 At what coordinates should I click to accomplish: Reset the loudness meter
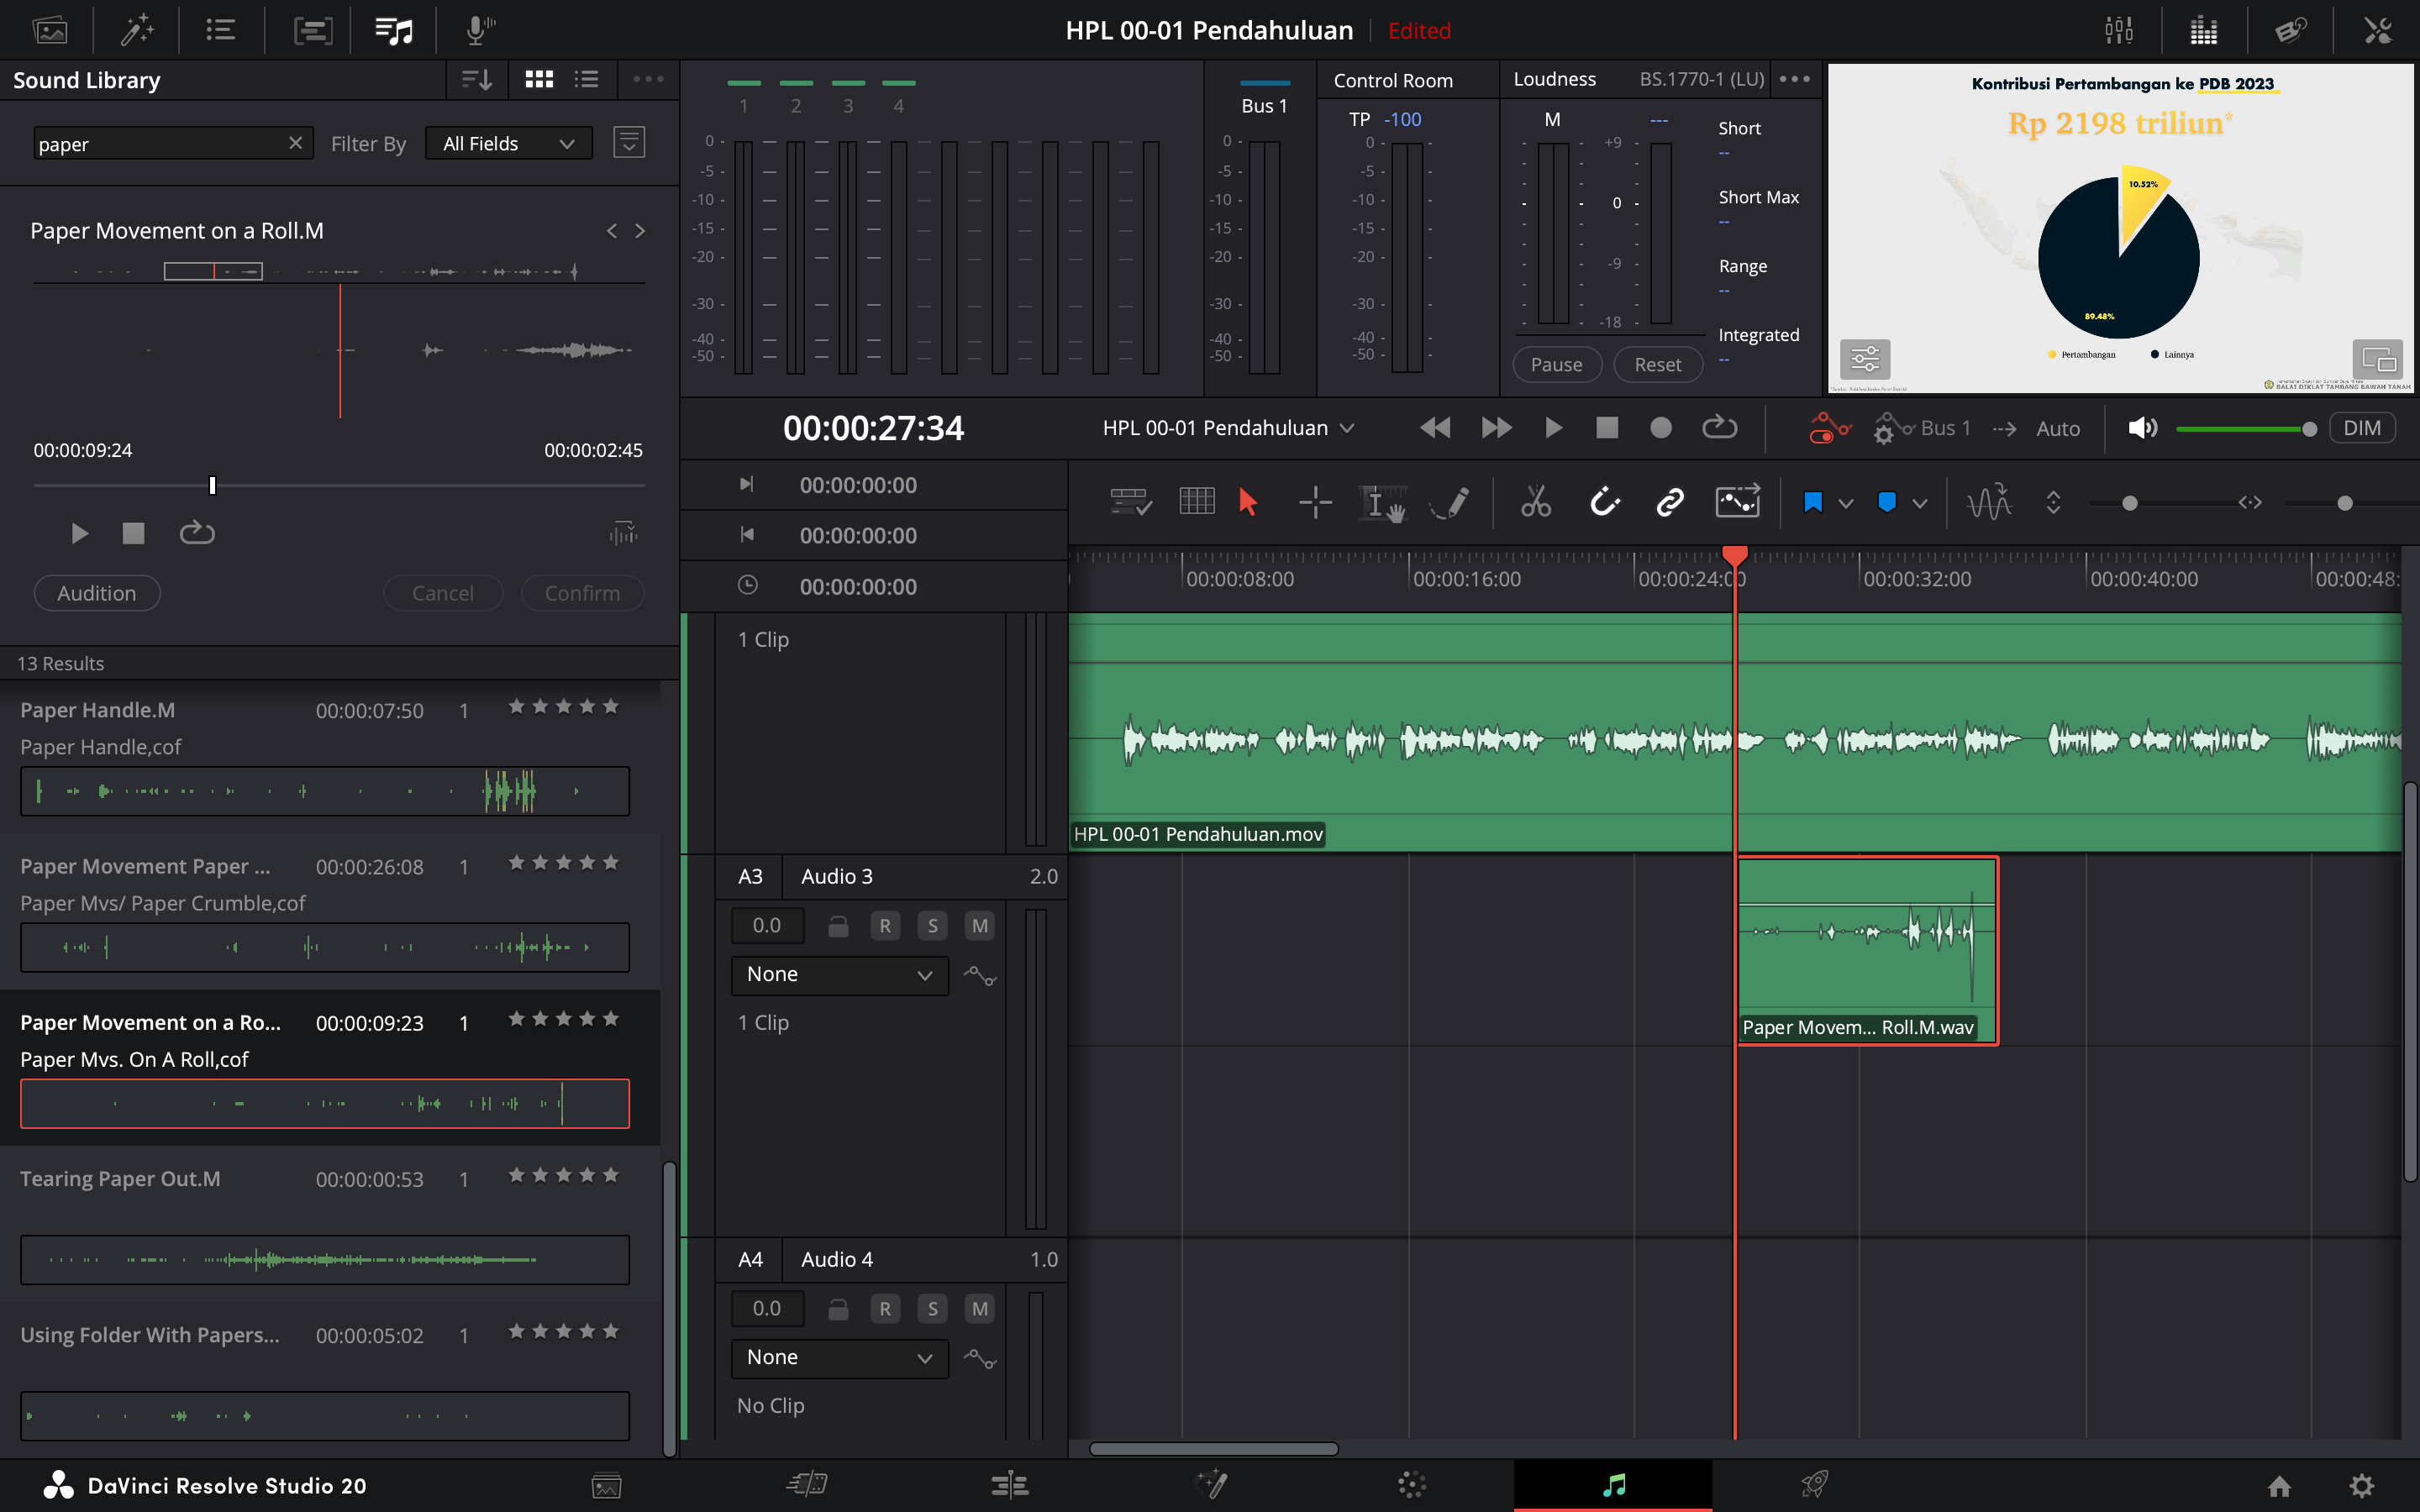click(1657, 365)
